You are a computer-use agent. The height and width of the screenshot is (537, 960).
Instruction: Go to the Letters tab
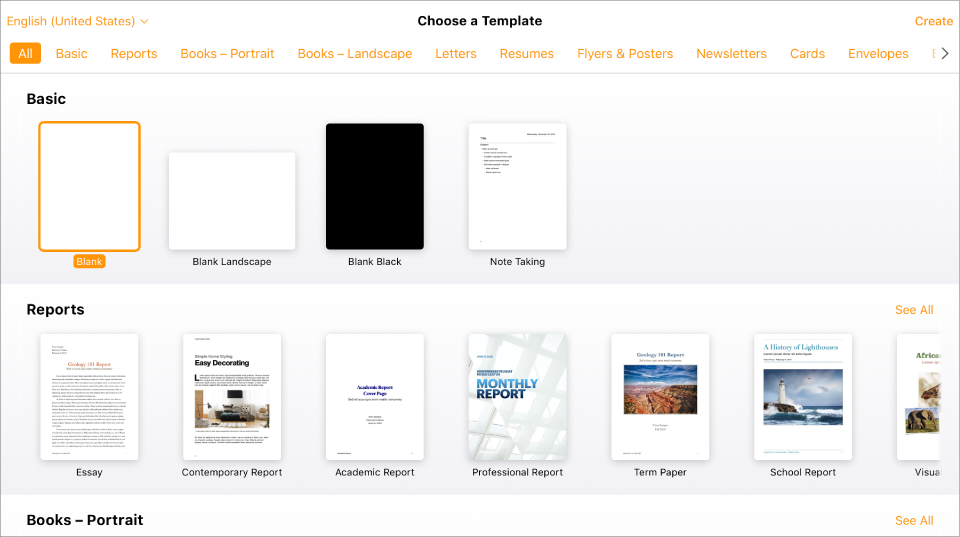tap(456, 53)
